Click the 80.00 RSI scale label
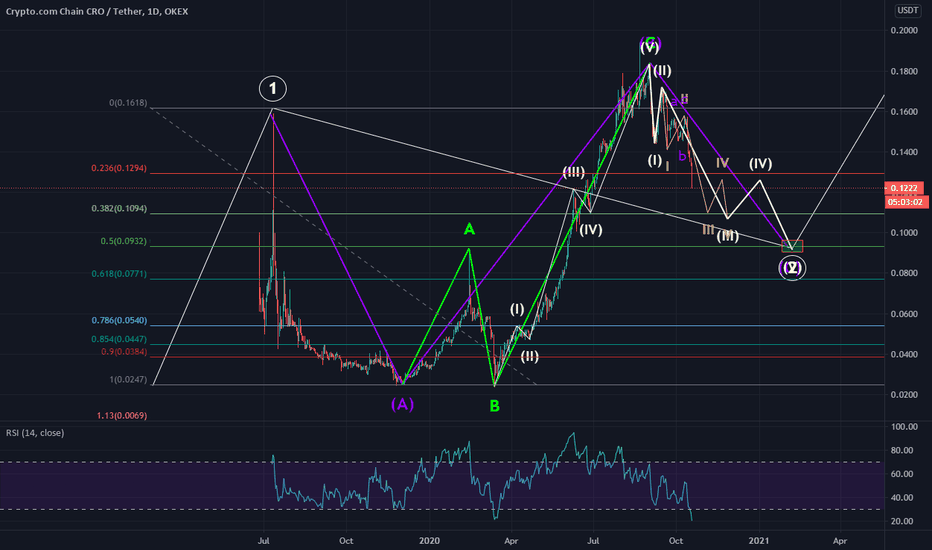 tap(904, 451)
